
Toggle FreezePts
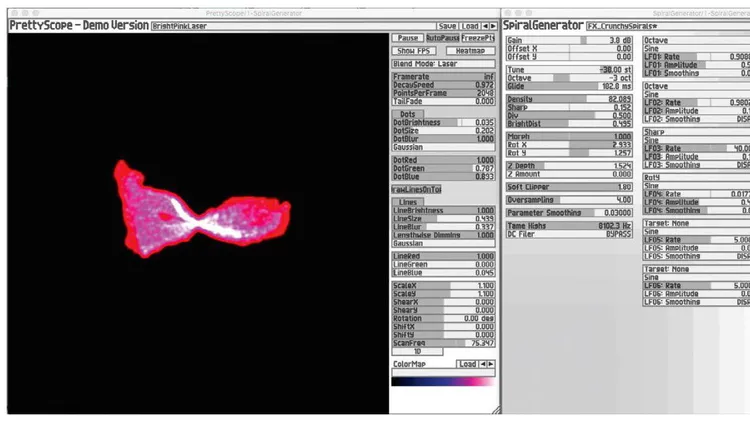tap(478, 38)
